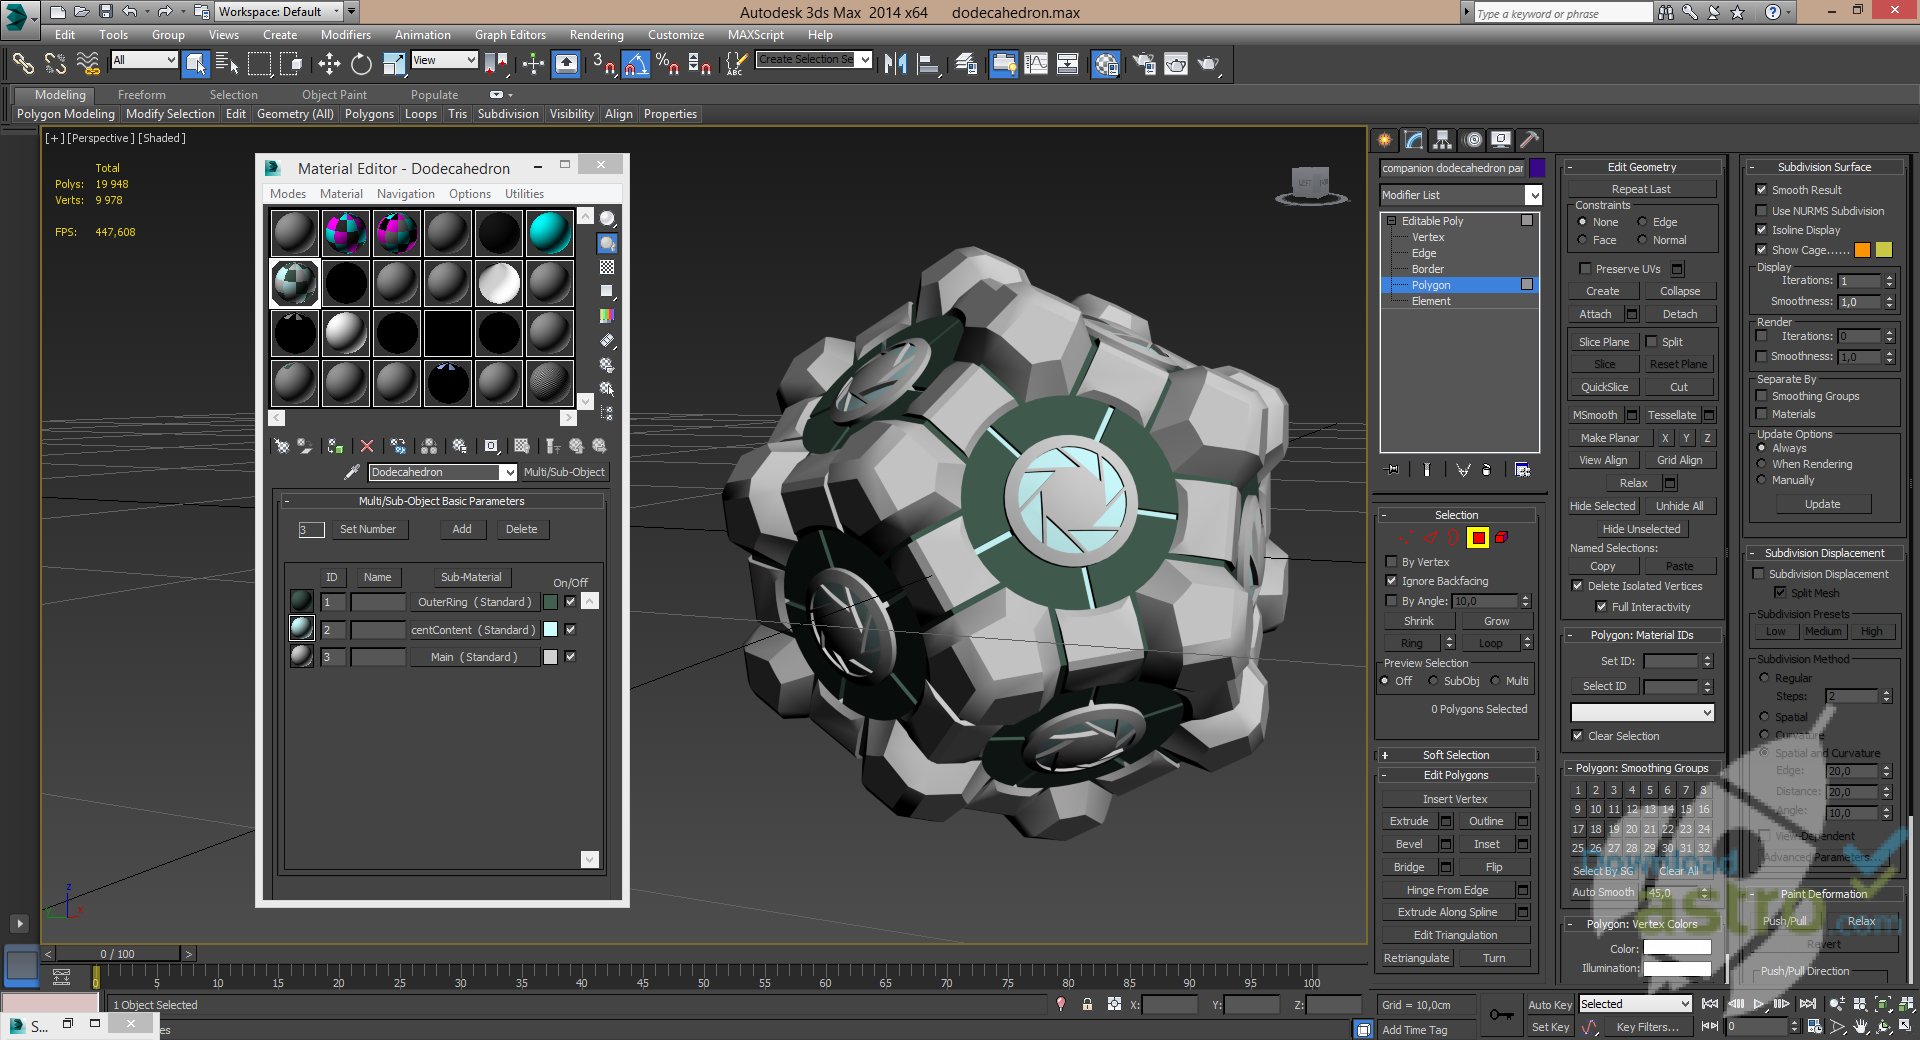Open the Workspace: Default dropdown
1920x1040 pixels.
click(280, 11)
